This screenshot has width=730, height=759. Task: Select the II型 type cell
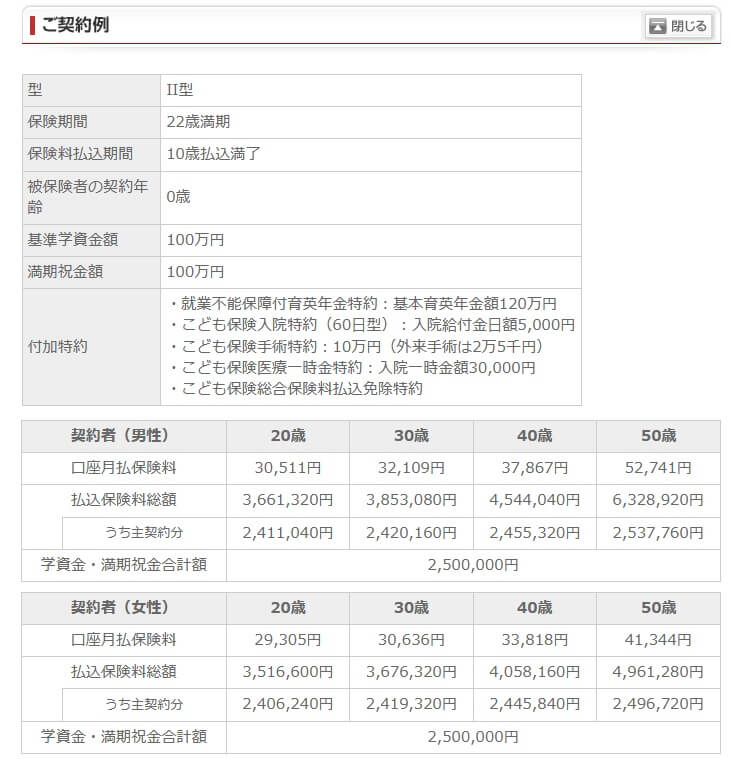click(x=186, y=90)
